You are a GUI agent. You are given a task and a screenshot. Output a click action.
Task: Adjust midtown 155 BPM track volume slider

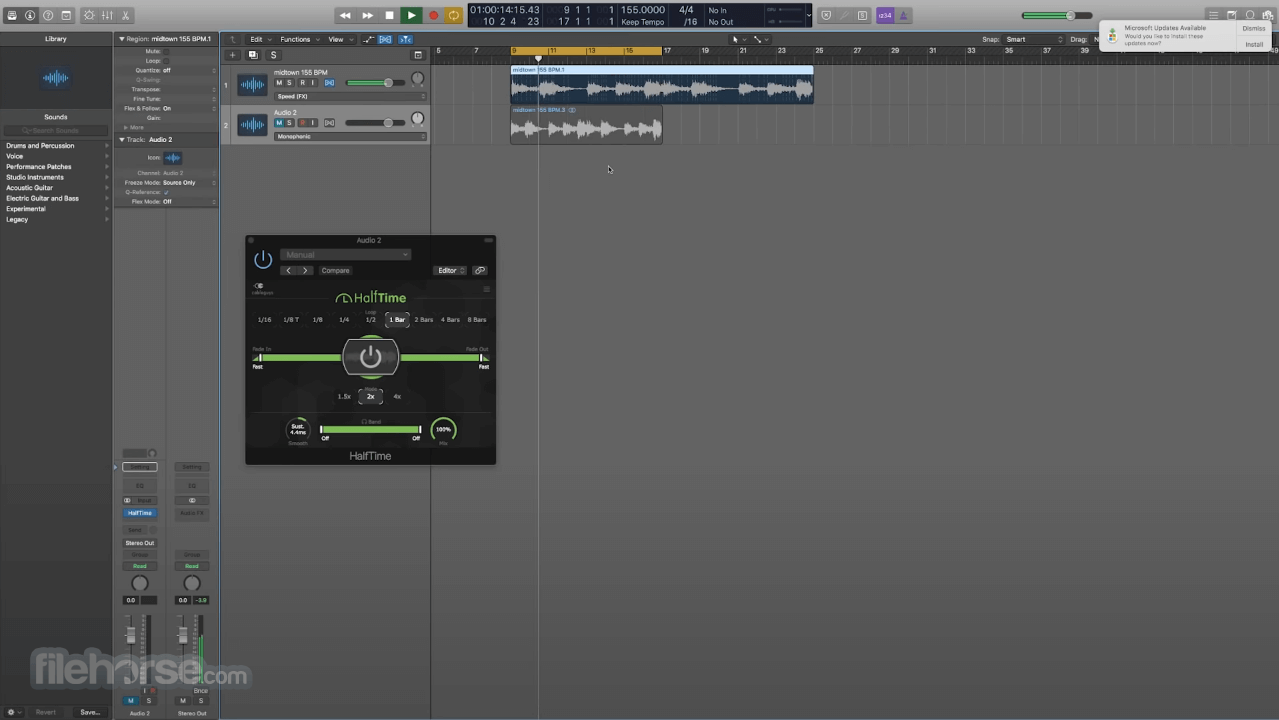pos(373,83)
